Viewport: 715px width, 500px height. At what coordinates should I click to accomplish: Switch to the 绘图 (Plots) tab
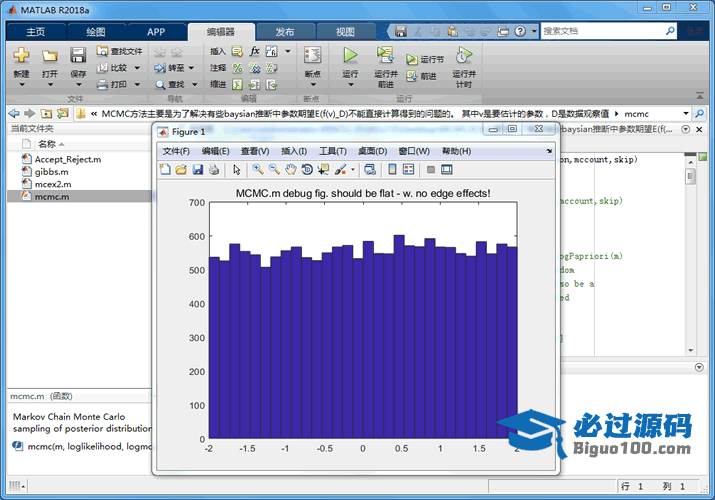(x=96, y=32)
